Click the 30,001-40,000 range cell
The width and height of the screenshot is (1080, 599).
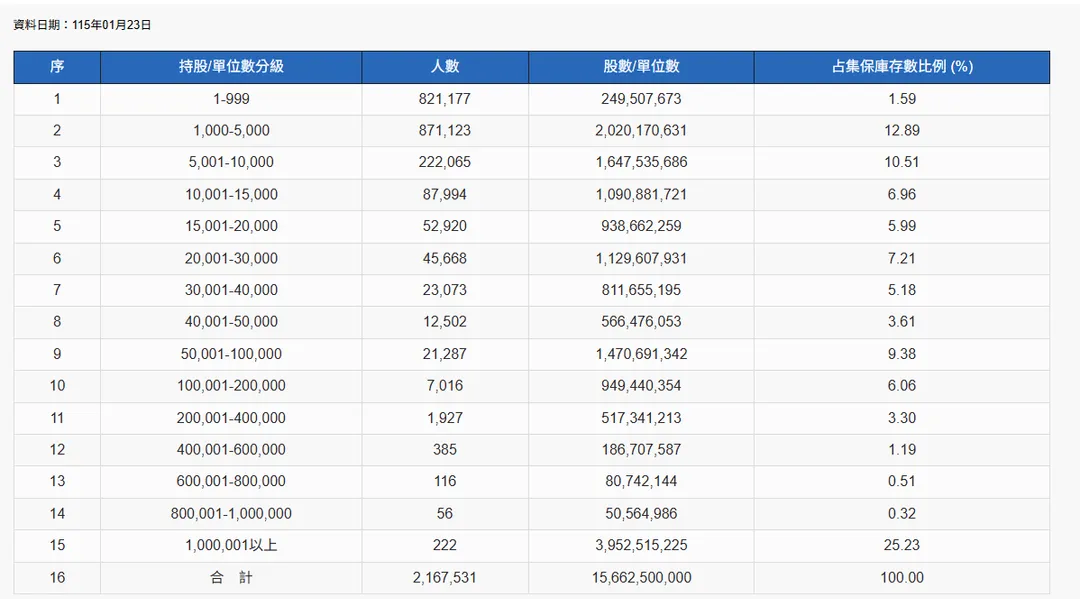pos(231,291)
